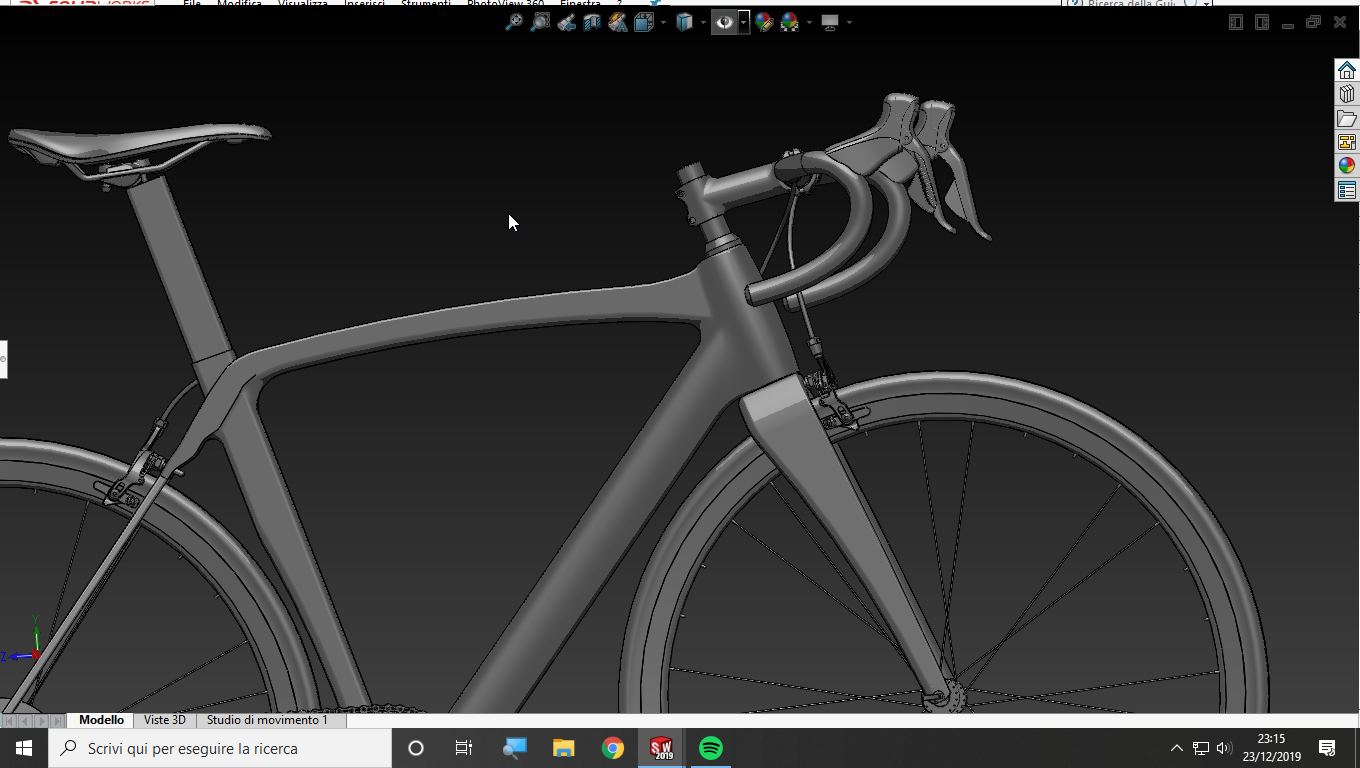Open the View Palette task pane tab
Screen dimensions: 1360x768
[1347, 142]
